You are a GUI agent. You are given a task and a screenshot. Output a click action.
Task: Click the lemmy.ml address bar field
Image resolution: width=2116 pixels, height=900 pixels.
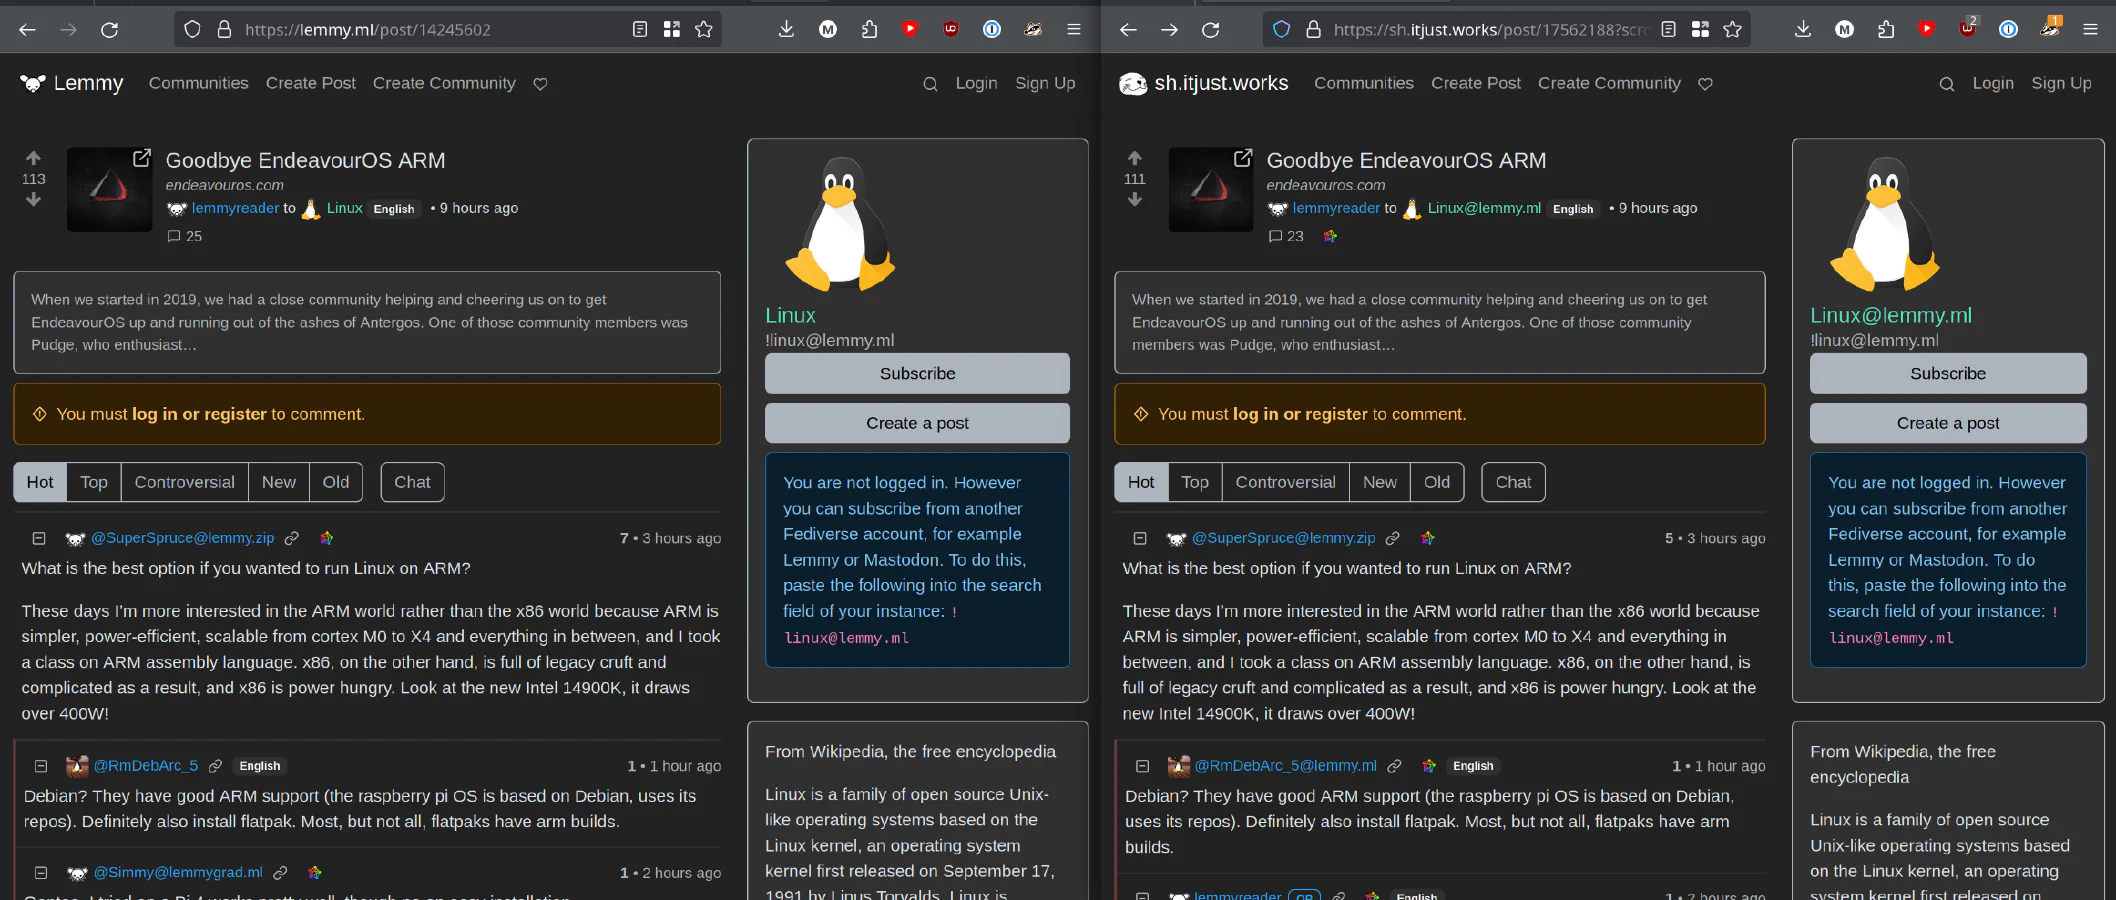pos(400,30)
